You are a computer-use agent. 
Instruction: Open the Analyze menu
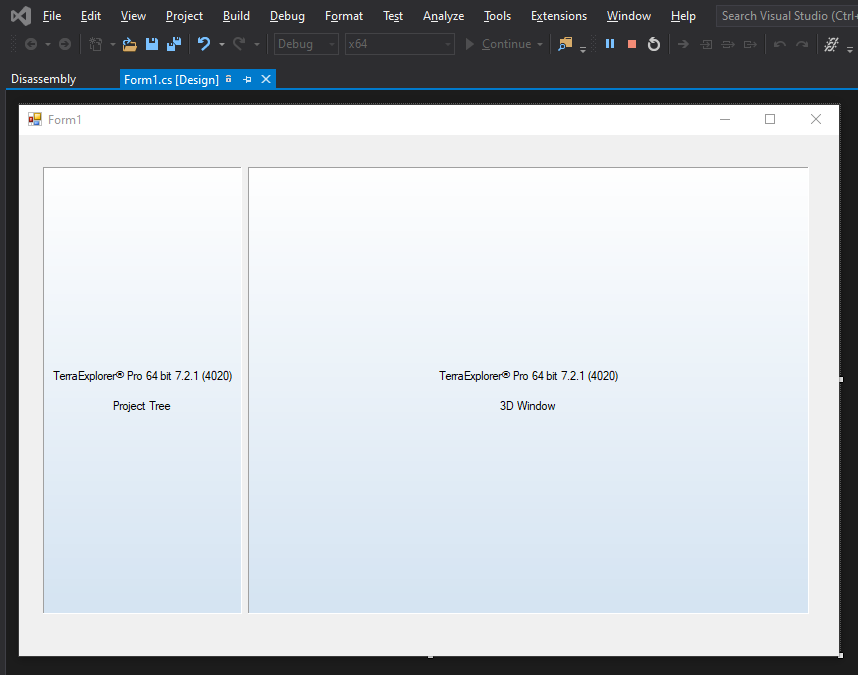coord(443,16)
